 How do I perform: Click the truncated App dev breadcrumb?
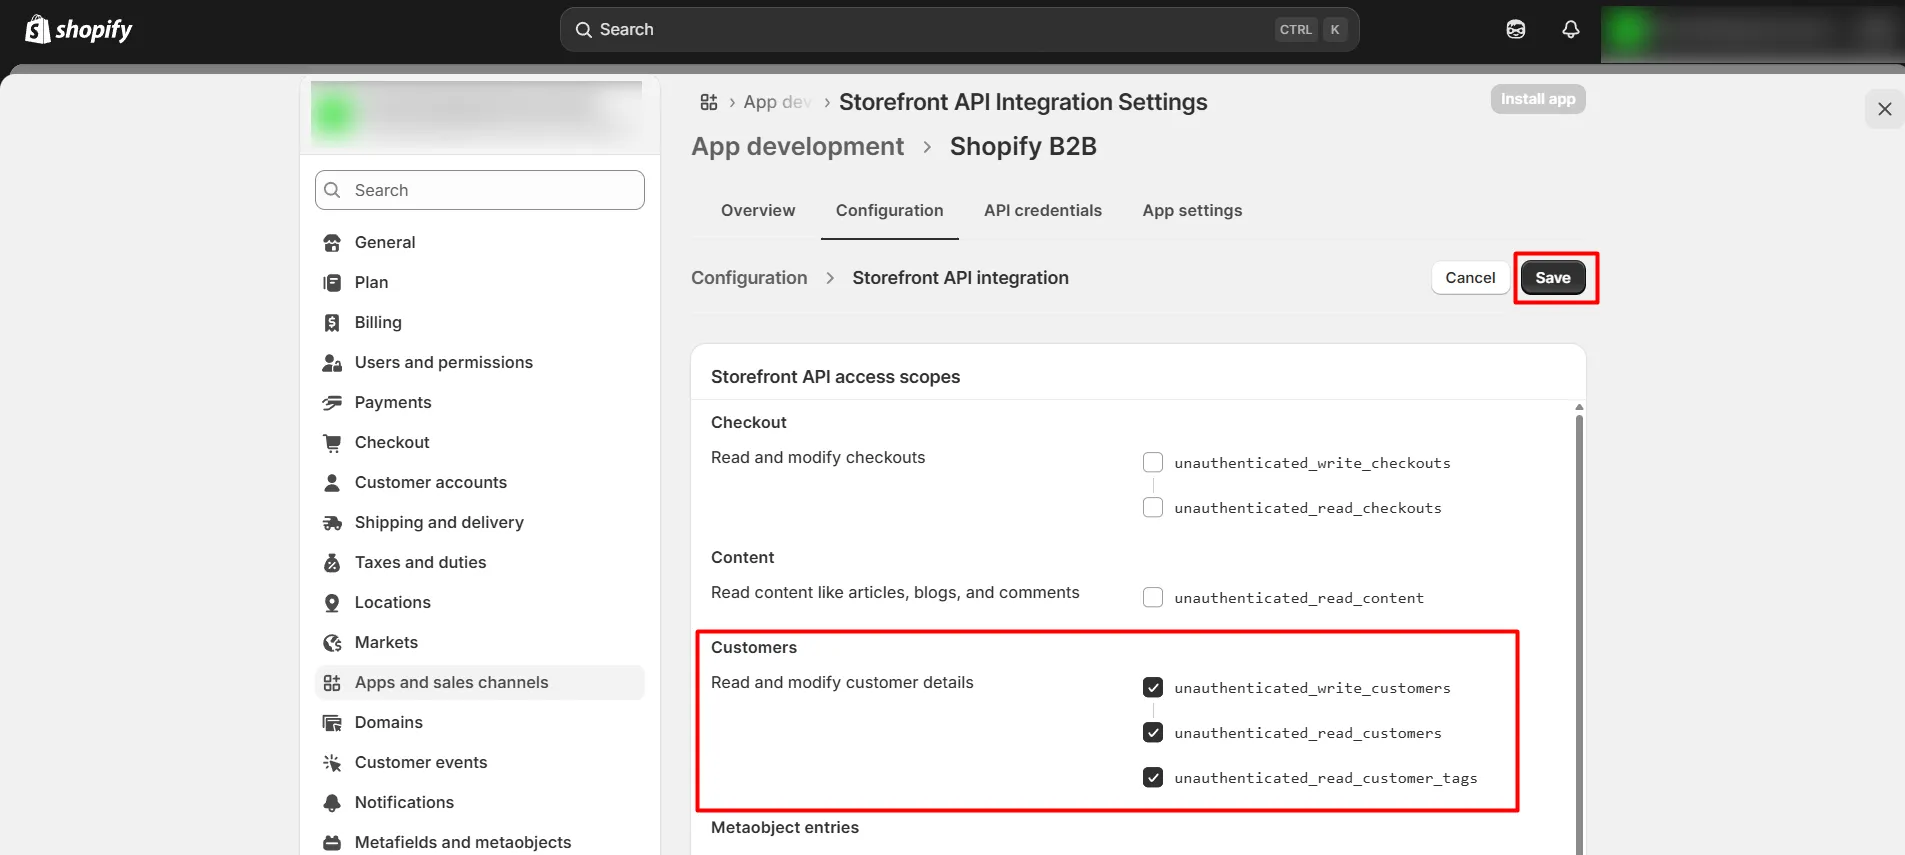point(777,102)
